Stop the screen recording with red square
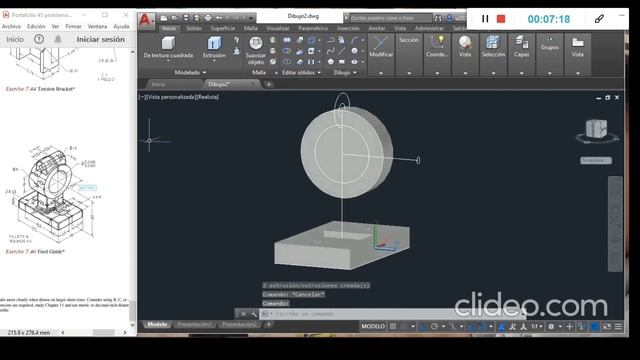 tap(501, 19)
